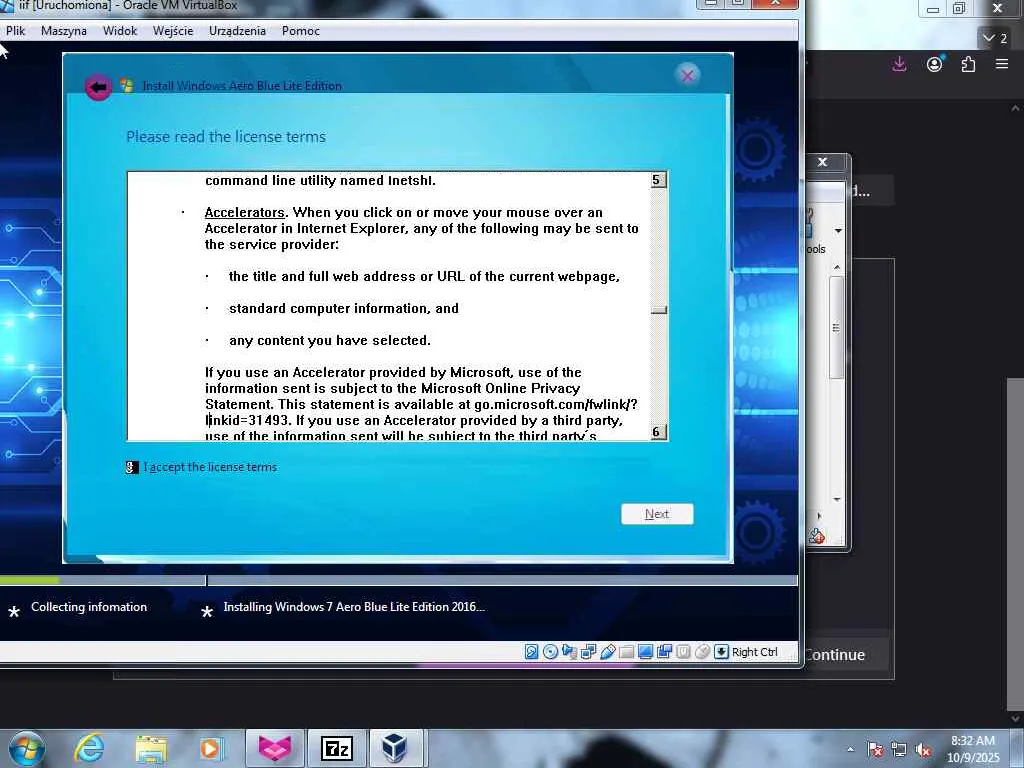Viewport: 1024px width, 768px height.
Task: Open the browser account profile icon
Action: tap(935, 64)
